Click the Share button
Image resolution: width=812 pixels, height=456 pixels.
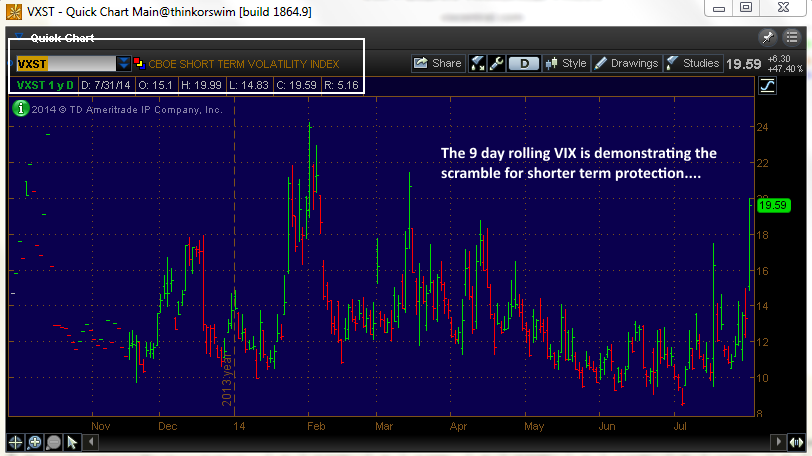(x=438, y=63)
